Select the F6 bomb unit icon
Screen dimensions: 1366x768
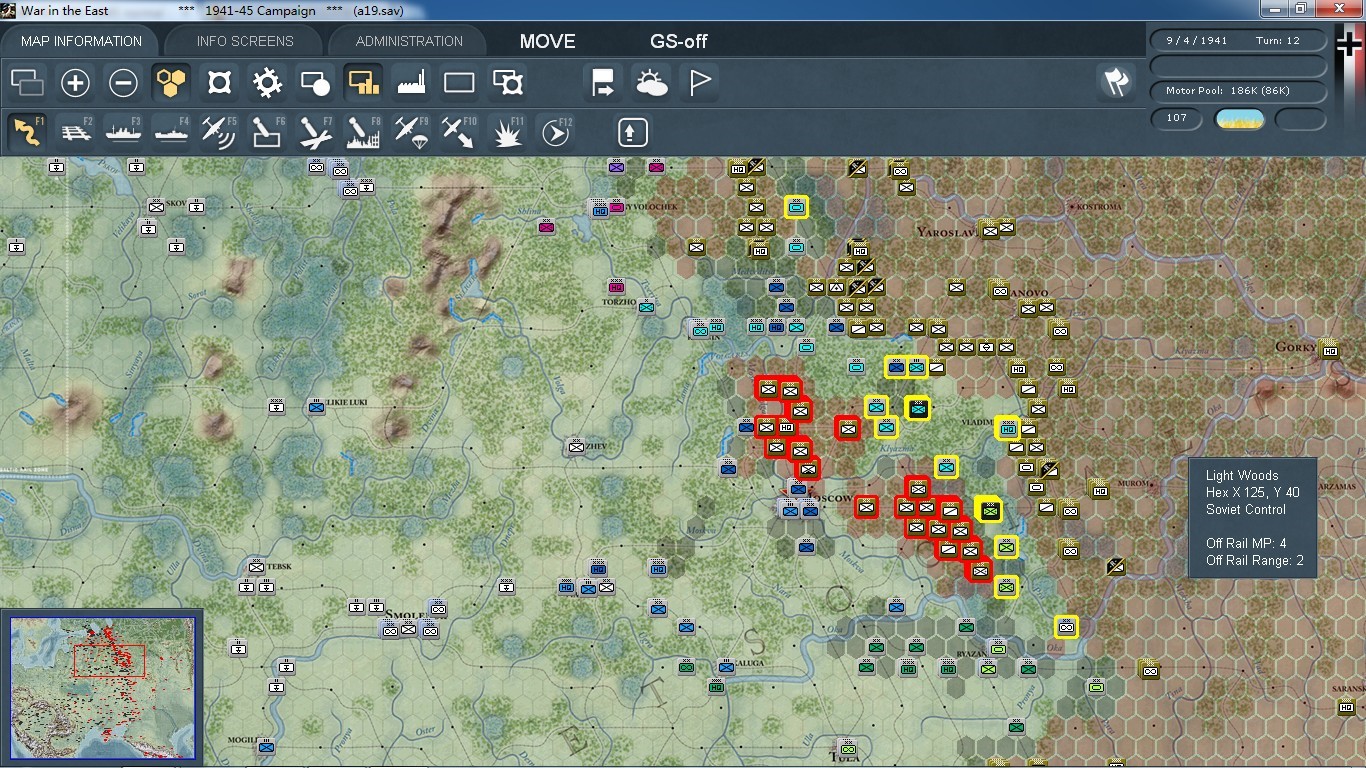[x=267, y=132]
